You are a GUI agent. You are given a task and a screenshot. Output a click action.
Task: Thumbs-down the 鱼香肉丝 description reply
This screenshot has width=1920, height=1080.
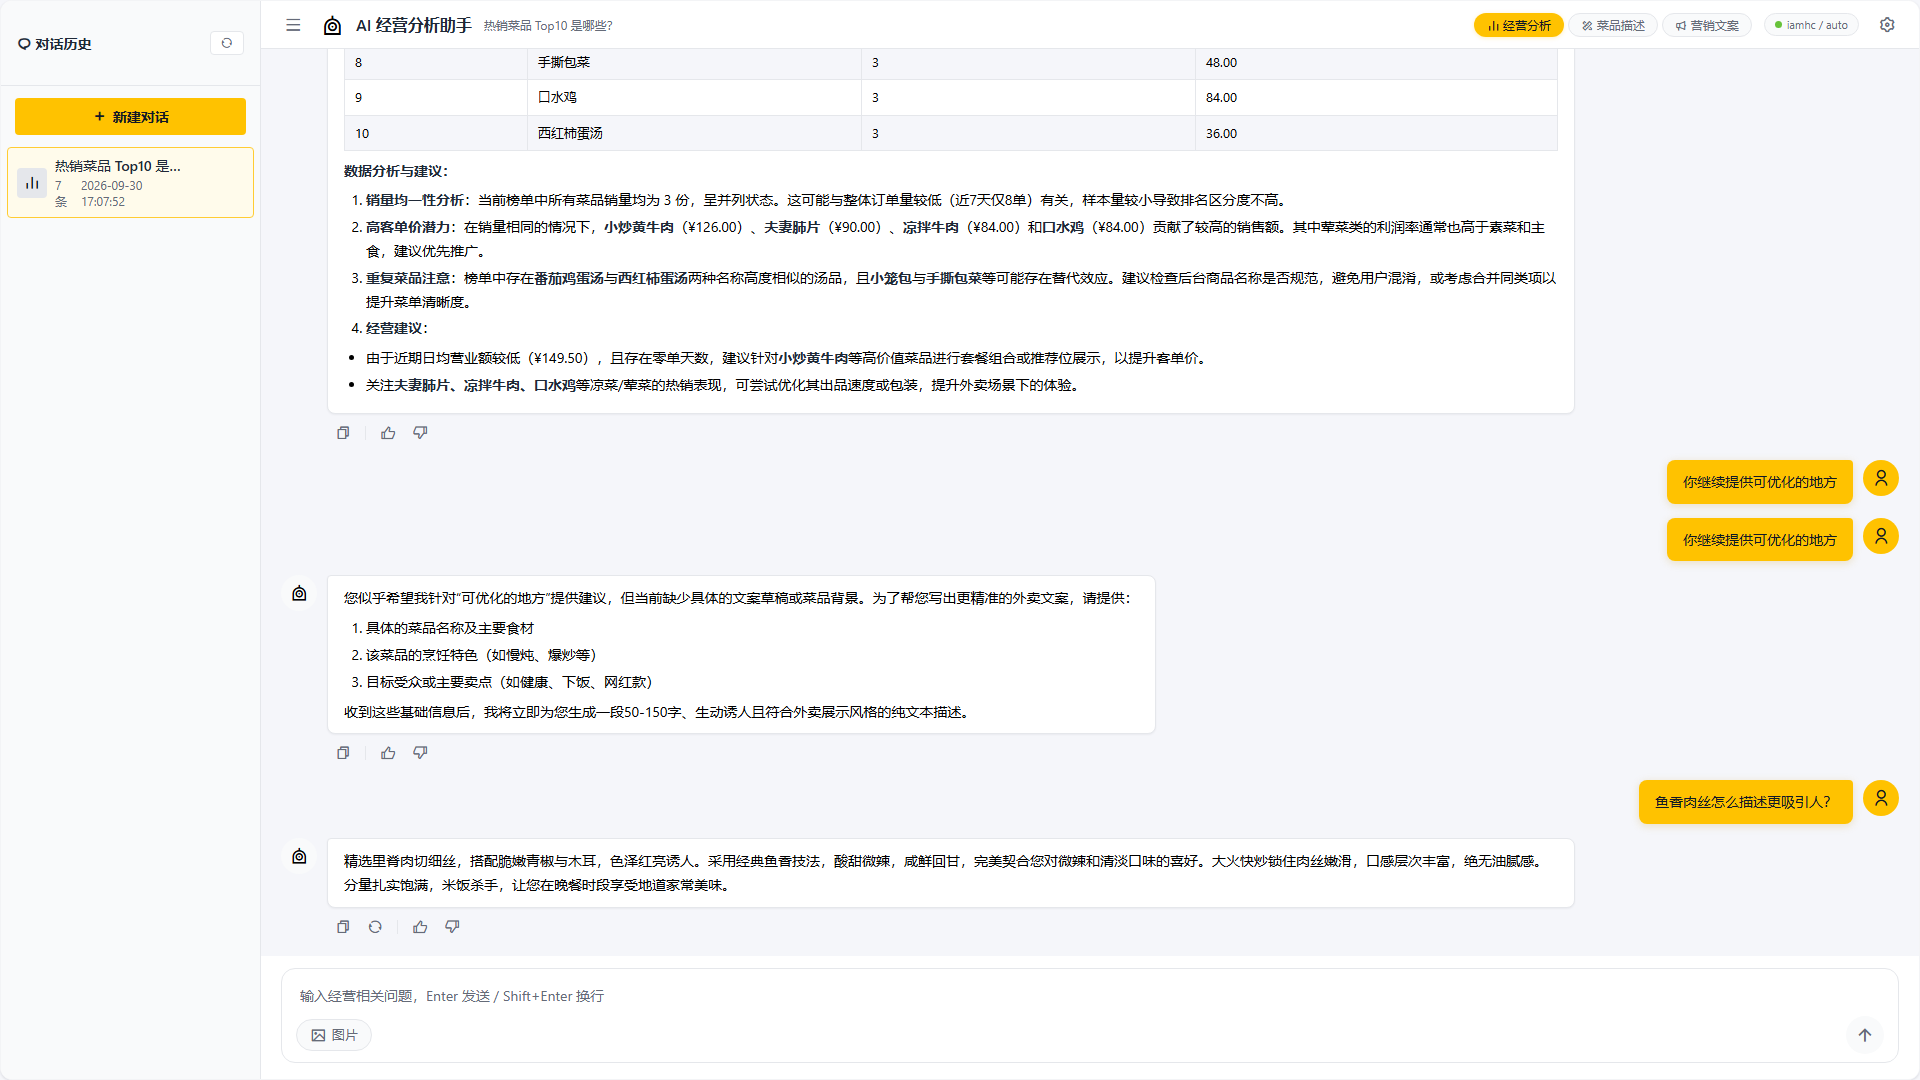[x=452, y=927]
